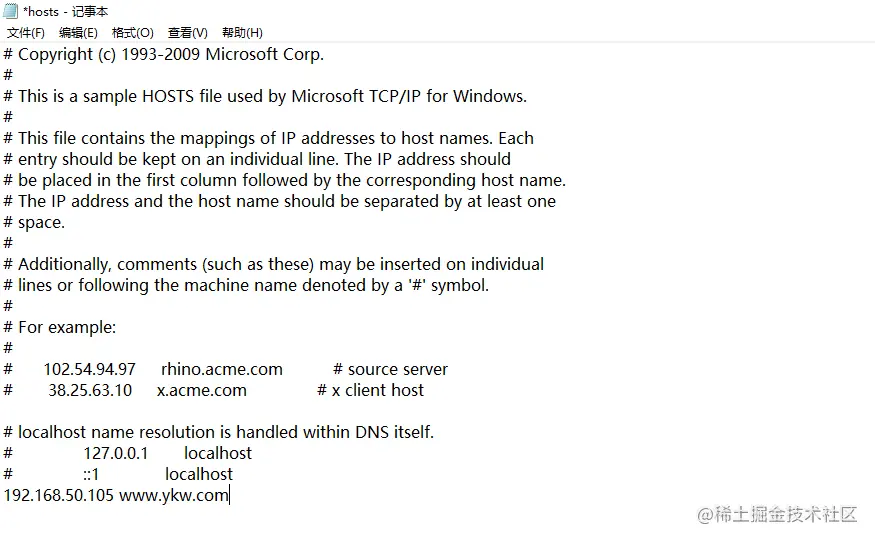Click the Notepad icon in title bar
This screenshot has height=542, width=875.
[11, 11]
